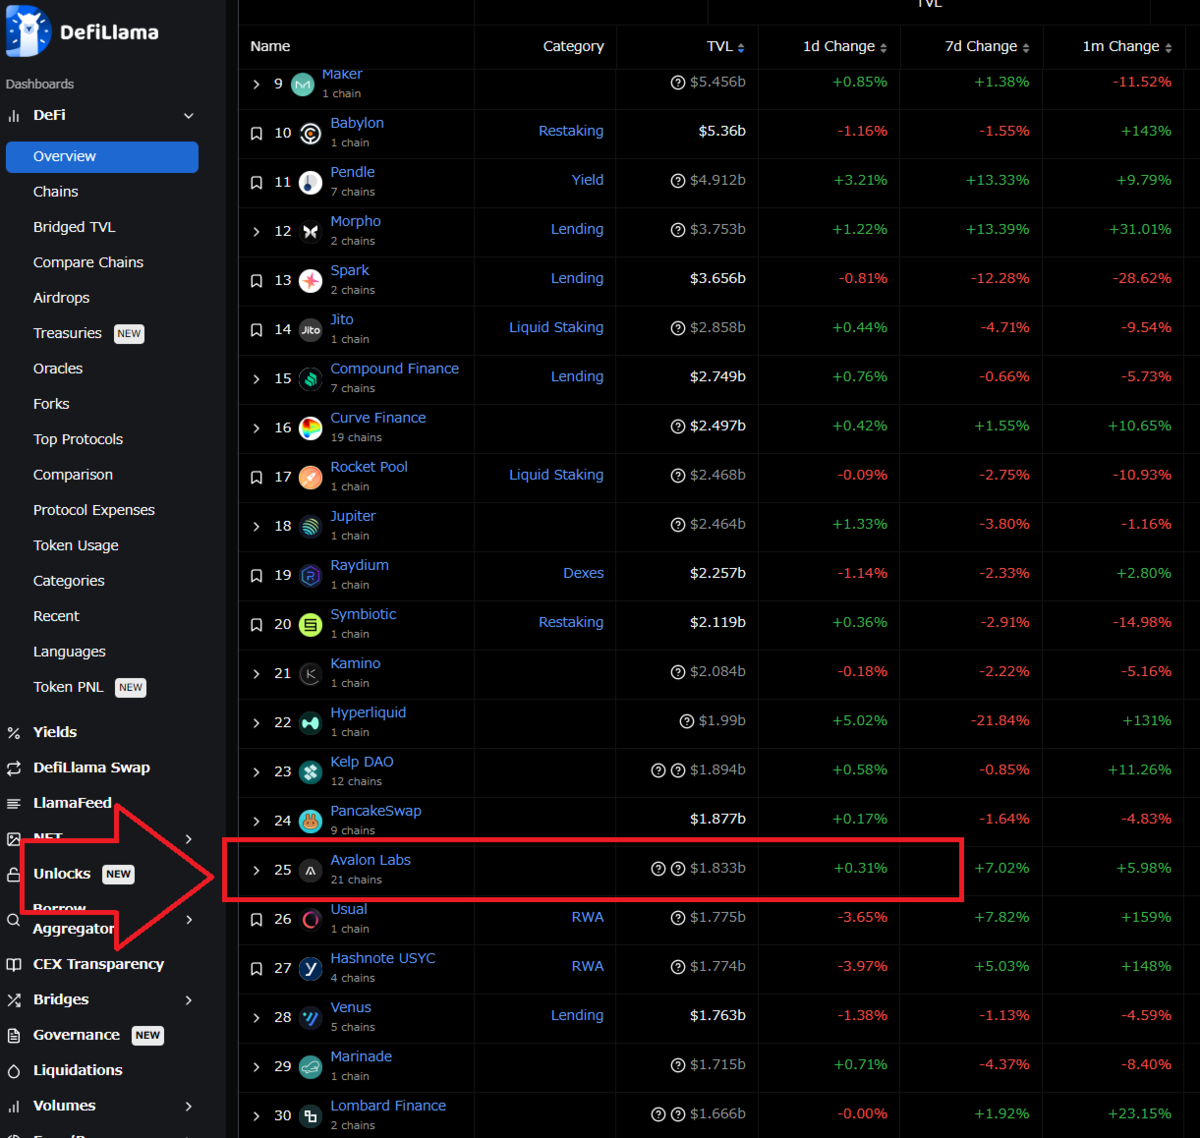Click the Spark protocol logo

coord(311,280)
